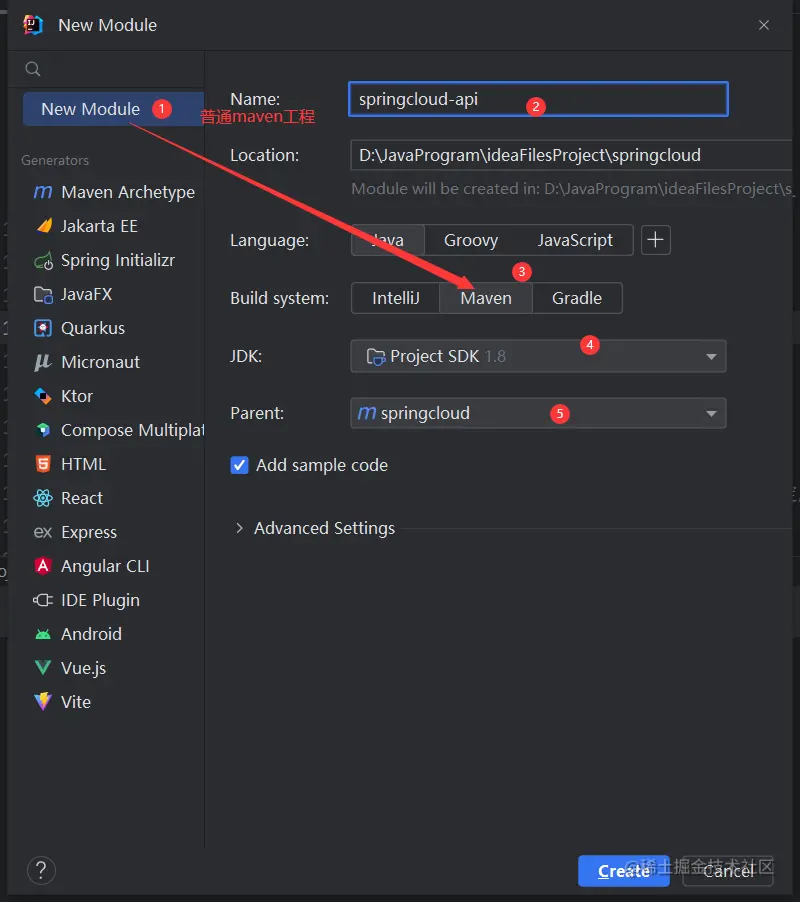Screen dimensions: 800x902
Task: Select the Compose Multiplatform icon
Action: [x=43, y=430]
